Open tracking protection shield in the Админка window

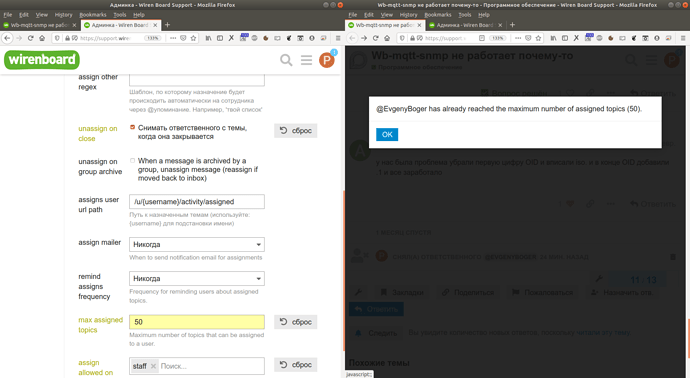pyautogui.click(x=57, y=38)
